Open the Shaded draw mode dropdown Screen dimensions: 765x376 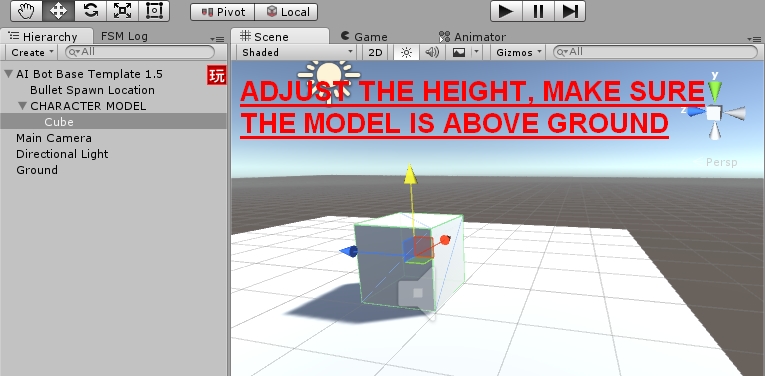coord(297,52)
